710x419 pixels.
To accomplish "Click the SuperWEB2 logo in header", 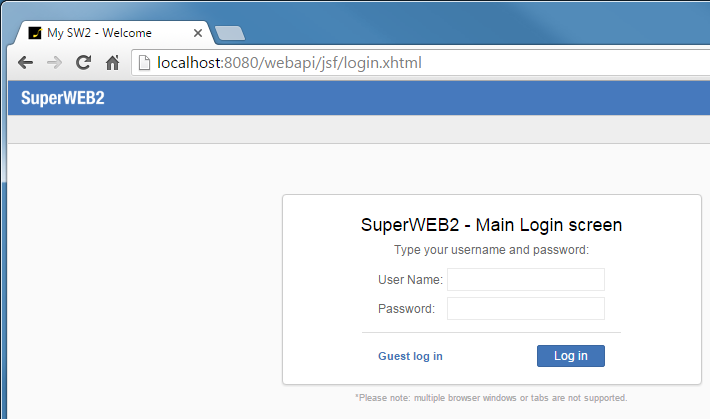I will click(62, 98).
